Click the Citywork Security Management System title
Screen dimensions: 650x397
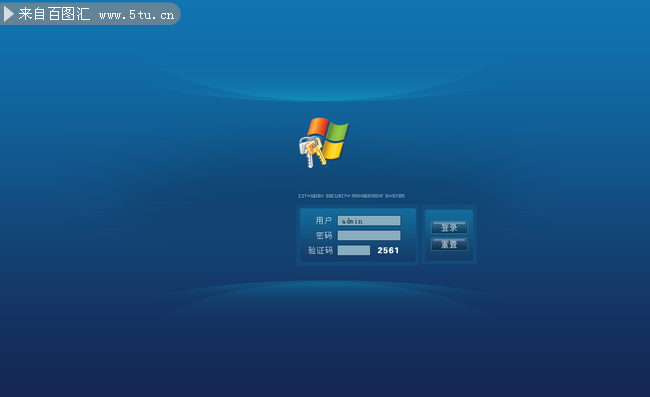352,196
